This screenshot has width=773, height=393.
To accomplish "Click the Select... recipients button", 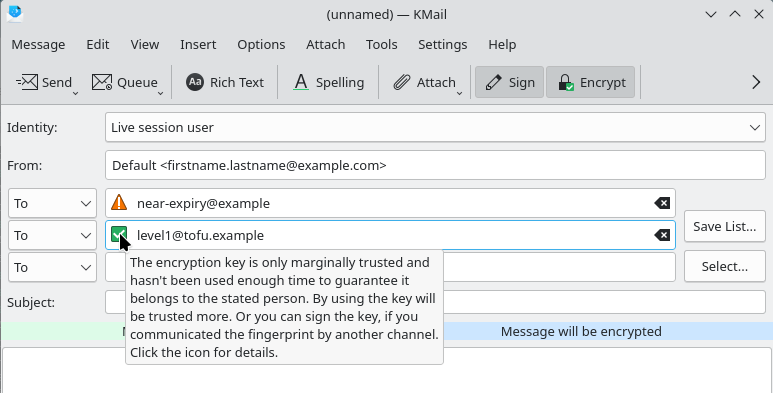I will click(725, 267).
